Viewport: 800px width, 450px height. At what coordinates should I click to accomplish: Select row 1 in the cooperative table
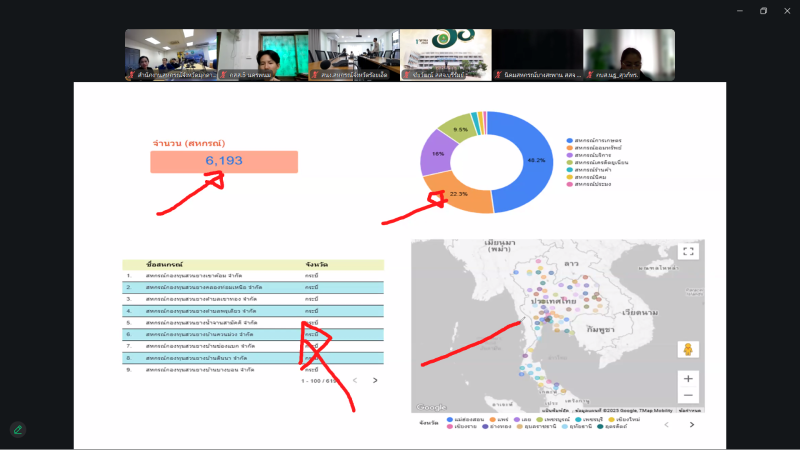(200, 275)
